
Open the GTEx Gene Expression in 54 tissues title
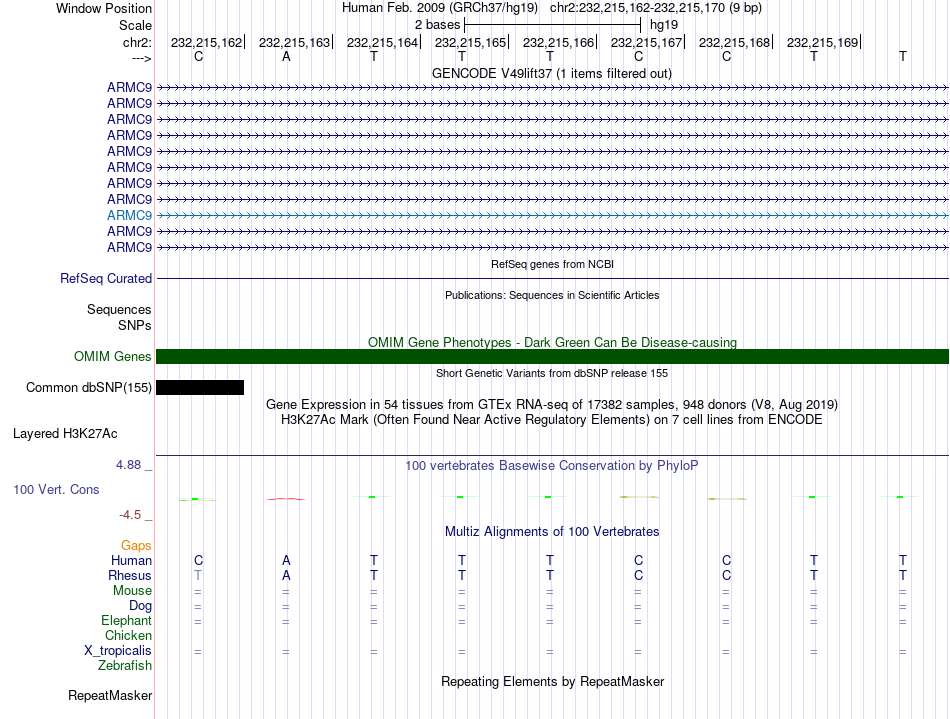[552, 404]
